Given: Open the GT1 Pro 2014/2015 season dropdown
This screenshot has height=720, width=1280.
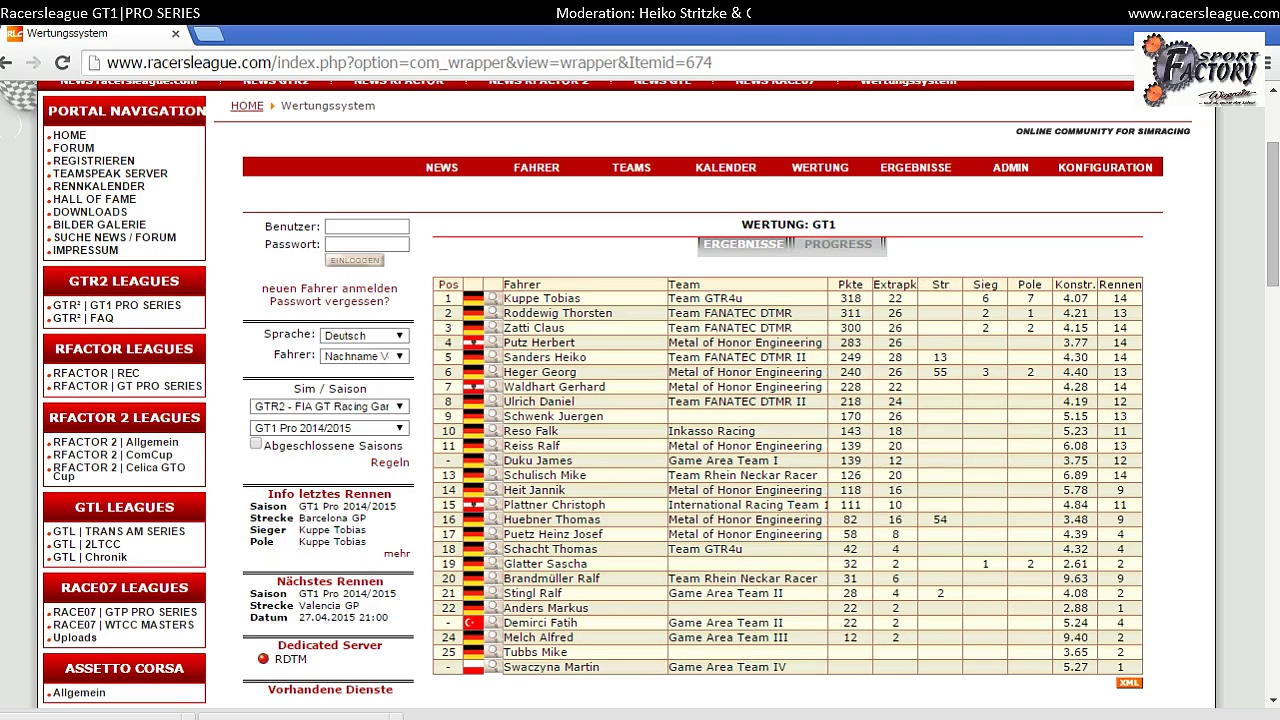Looking at the screenshot, I should coord(328,428).
